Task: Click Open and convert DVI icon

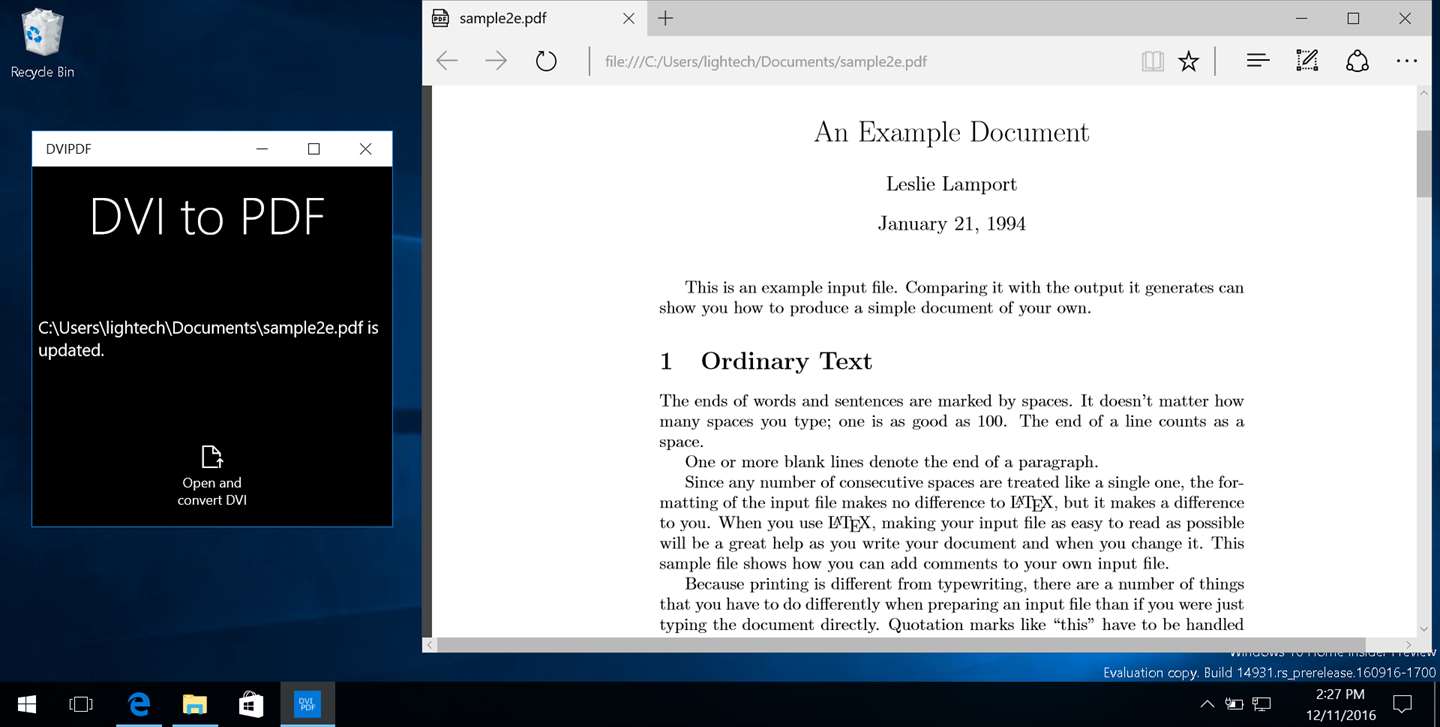Action: tap(212, 457)
